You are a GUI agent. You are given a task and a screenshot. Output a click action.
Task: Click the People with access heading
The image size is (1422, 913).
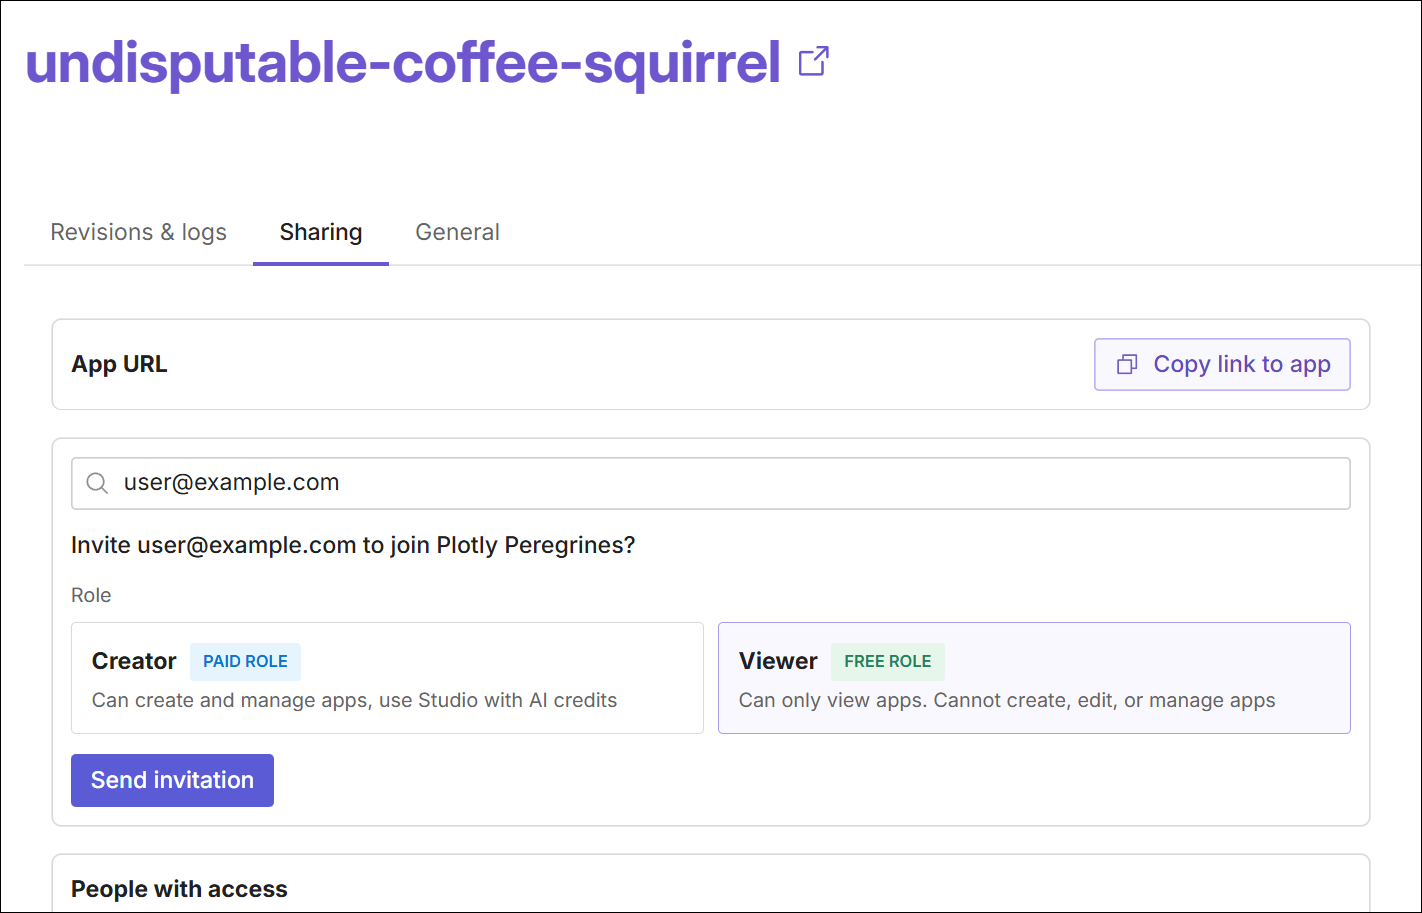(179, 889)
